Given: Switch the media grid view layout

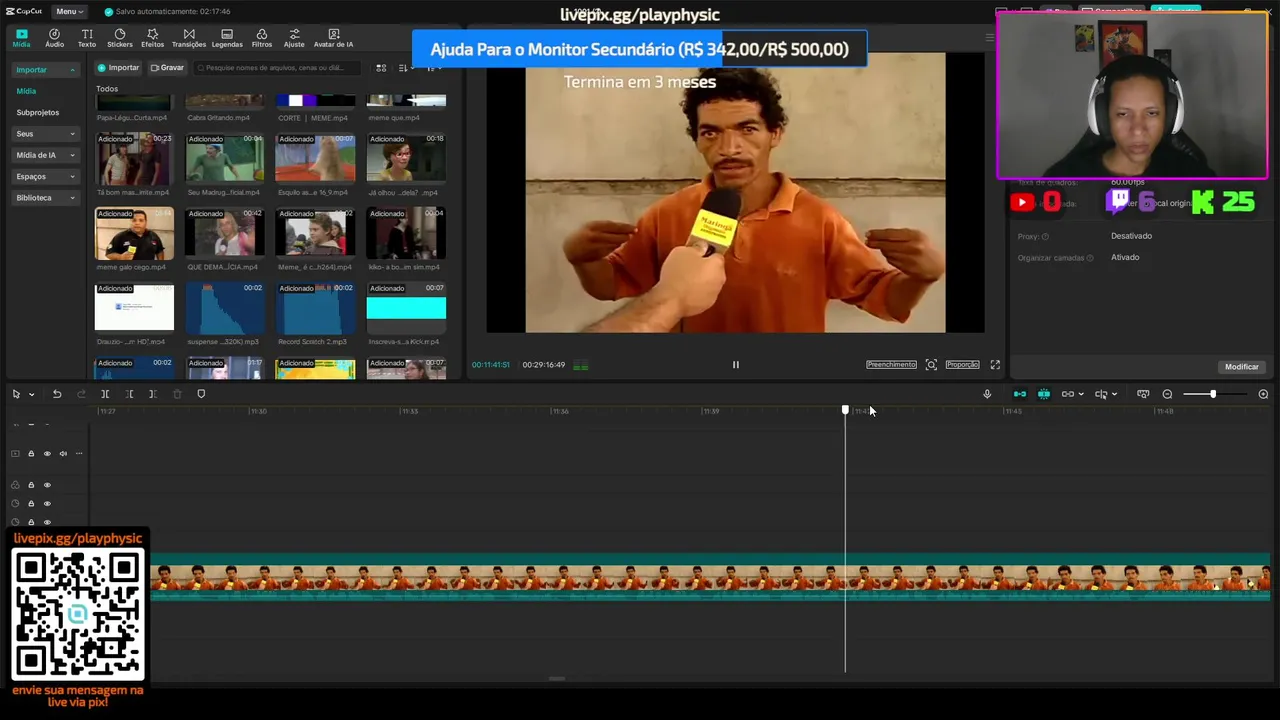Looking at the screenshot, I should (x=381, y=68).
